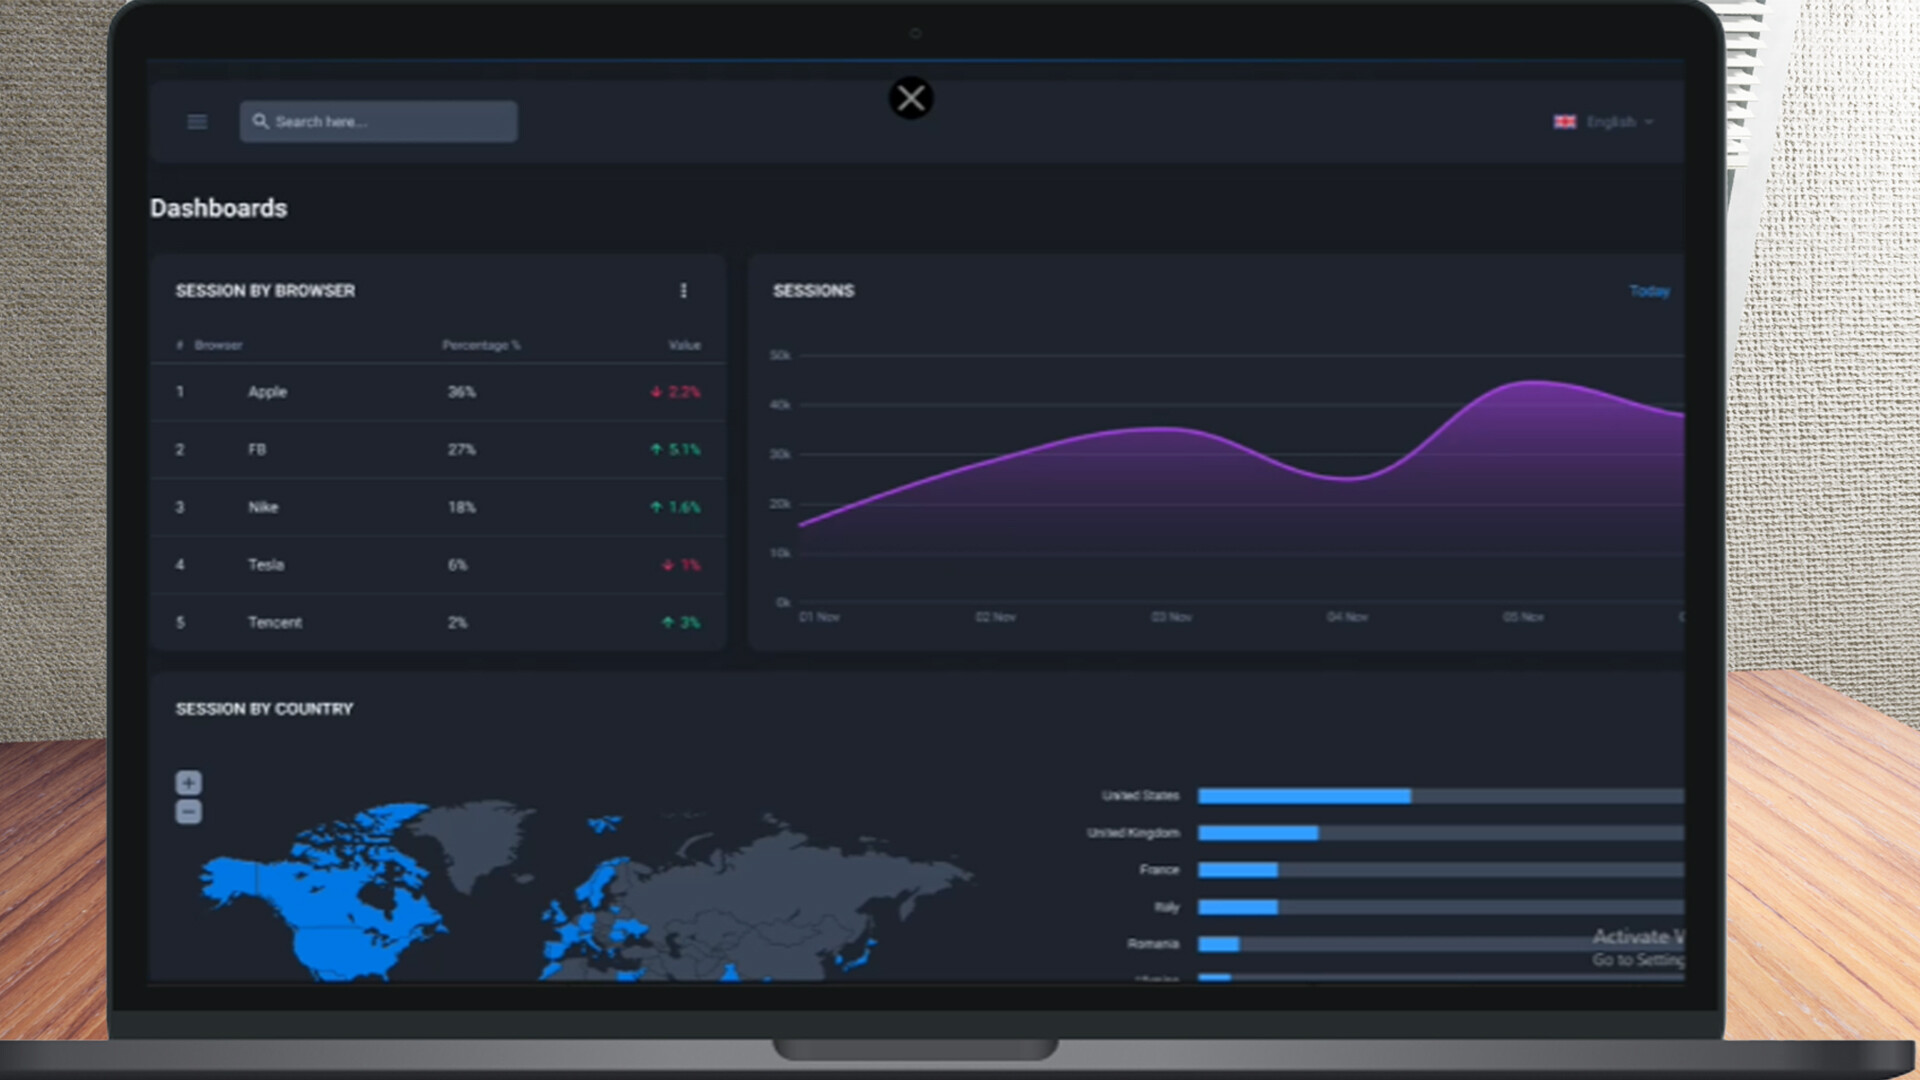Click the X overlay close icon at top center
Image resolution: width=1920 pixels, height=1080 pixels.
click(910, 97)
